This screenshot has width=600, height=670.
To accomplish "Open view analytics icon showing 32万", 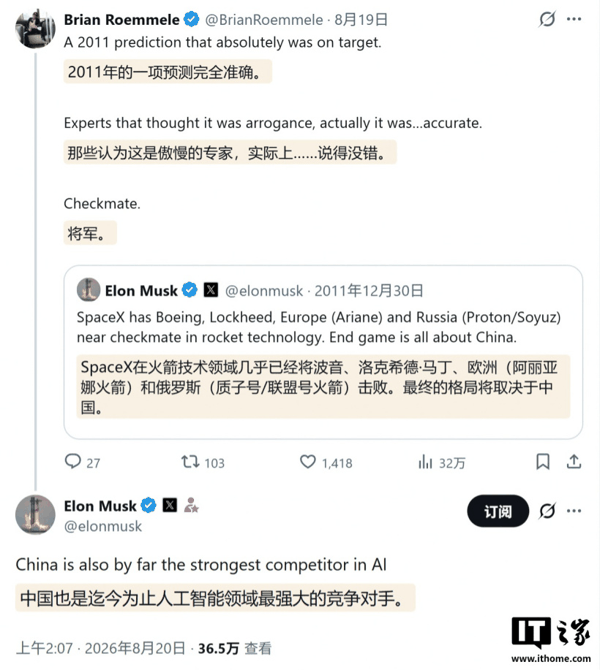I will (x=425, y=462).
